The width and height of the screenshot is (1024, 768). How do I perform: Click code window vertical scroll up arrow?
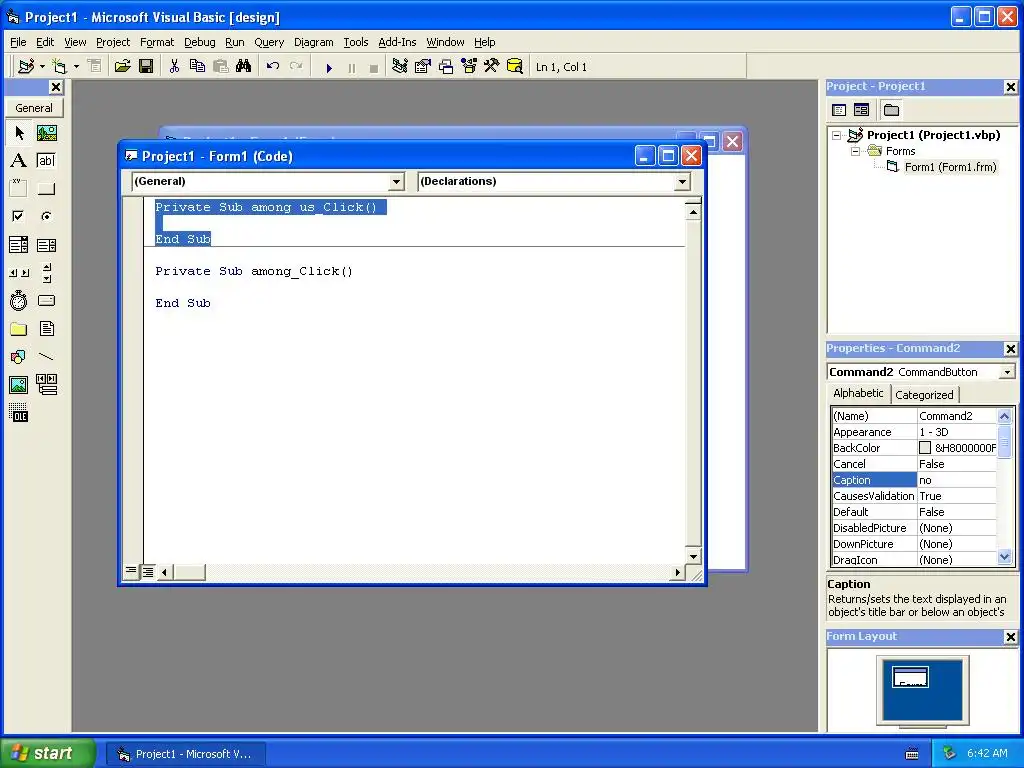tap(693, 212)
